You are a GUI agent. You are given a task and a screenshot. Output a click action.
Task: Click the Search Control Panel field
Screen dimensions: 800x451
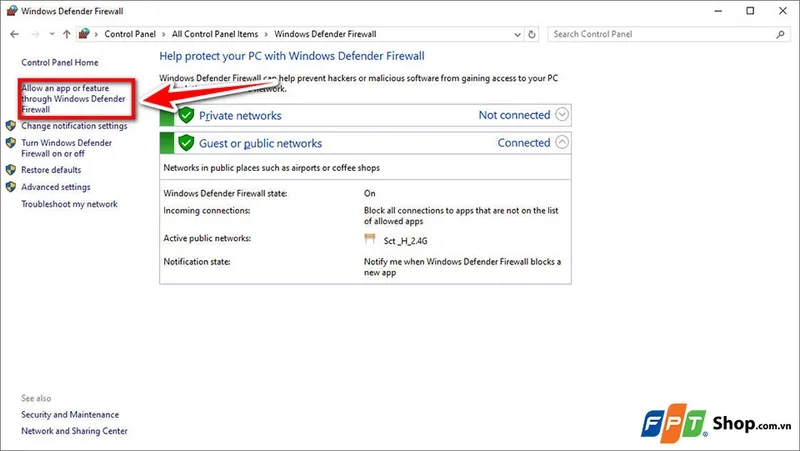pyautogui.click(x=660, y=34)
